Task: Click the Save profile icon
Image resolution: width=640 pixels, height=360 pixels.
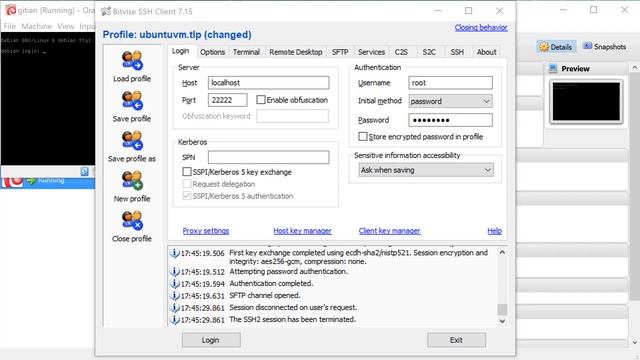Action: [x=132, y=100]
